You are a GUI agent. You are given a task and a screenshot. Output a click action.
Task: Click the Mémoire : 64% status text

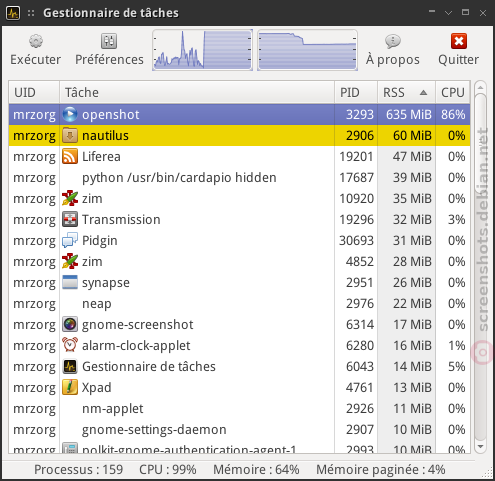256,470
